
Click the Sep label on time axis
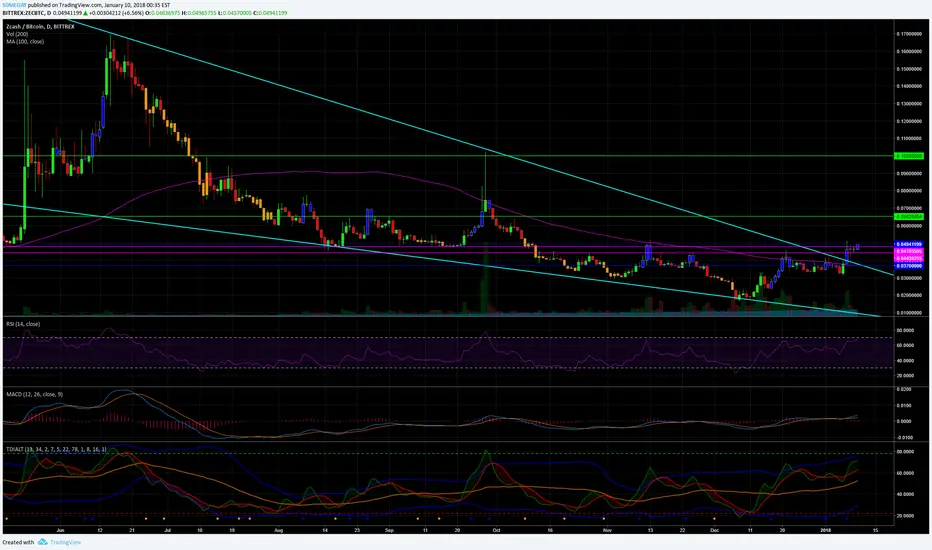[x=389, y=530]
